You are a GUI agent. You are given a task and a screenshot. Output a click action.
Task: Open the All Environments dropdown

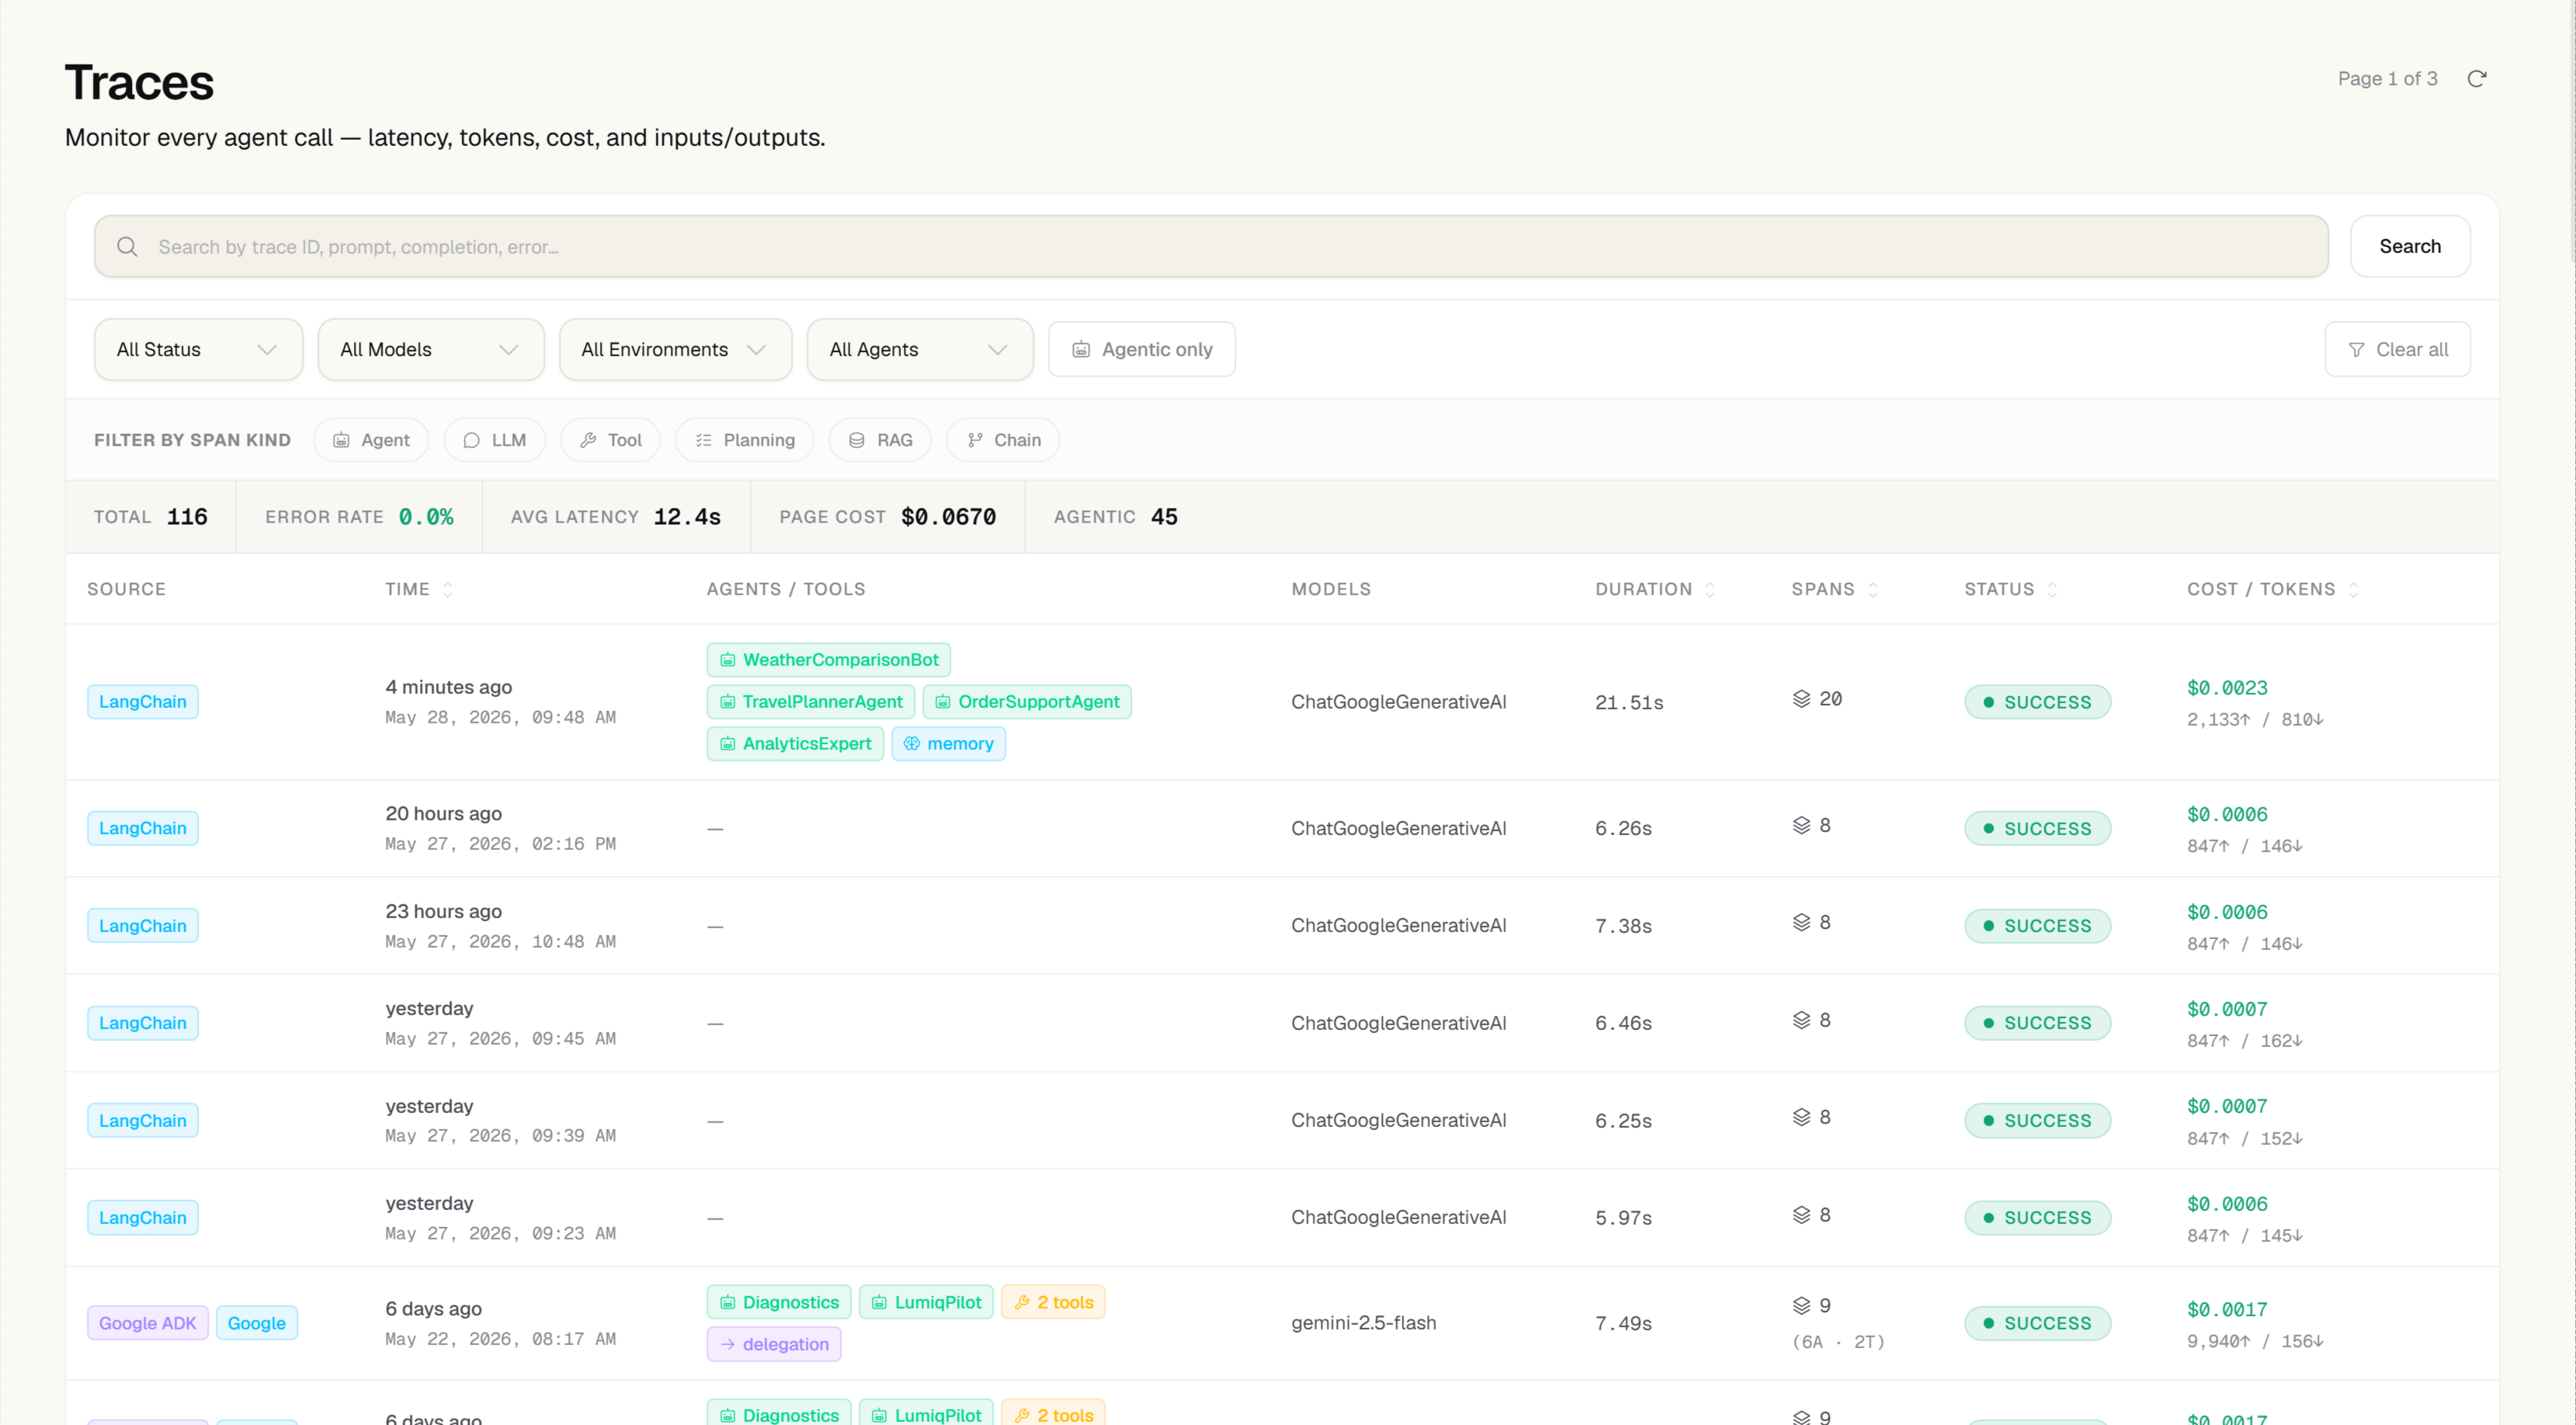(675, 349)
